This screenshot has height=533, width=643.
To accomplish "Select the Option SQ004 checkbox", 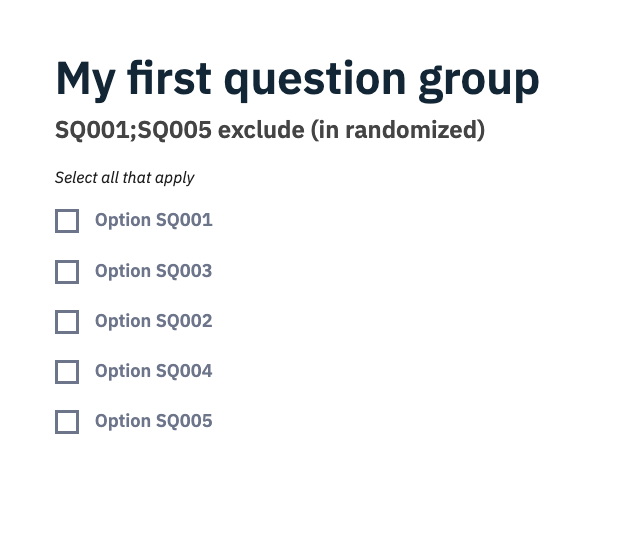I will click(x=67, y=372).
